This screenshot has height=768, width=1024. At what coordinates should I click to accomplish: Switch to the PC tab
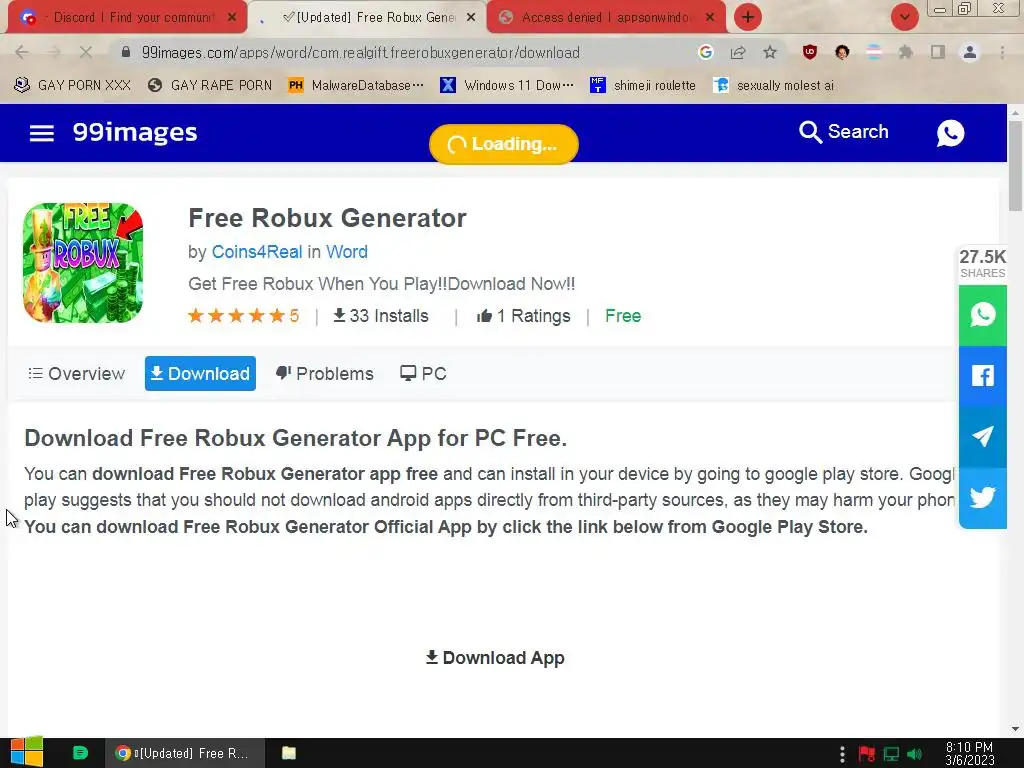[423, 374]
